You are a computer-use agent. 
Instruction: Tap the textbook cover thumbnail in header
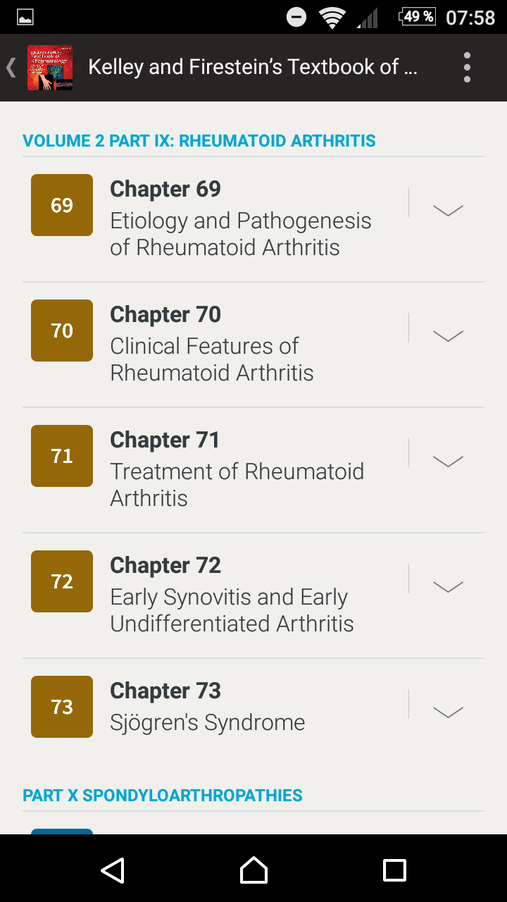[x=49, y=67]
